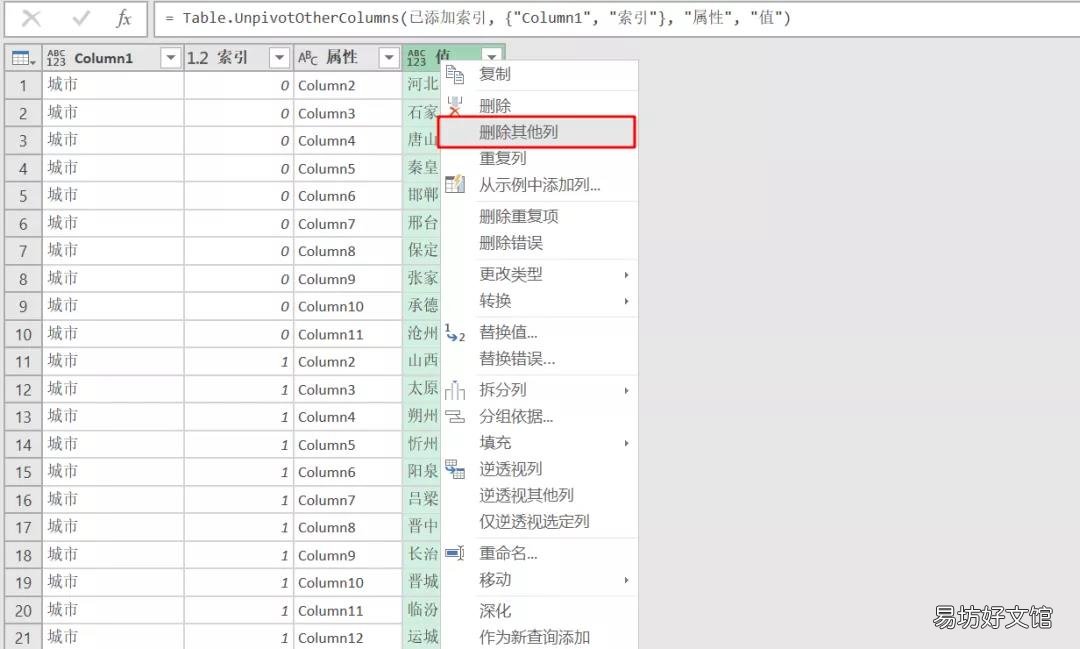Screen dimensions: 1080x649
Task: Click the split column icon beside 拆分列
Action: pyautogui.click(x=455, y=390)
